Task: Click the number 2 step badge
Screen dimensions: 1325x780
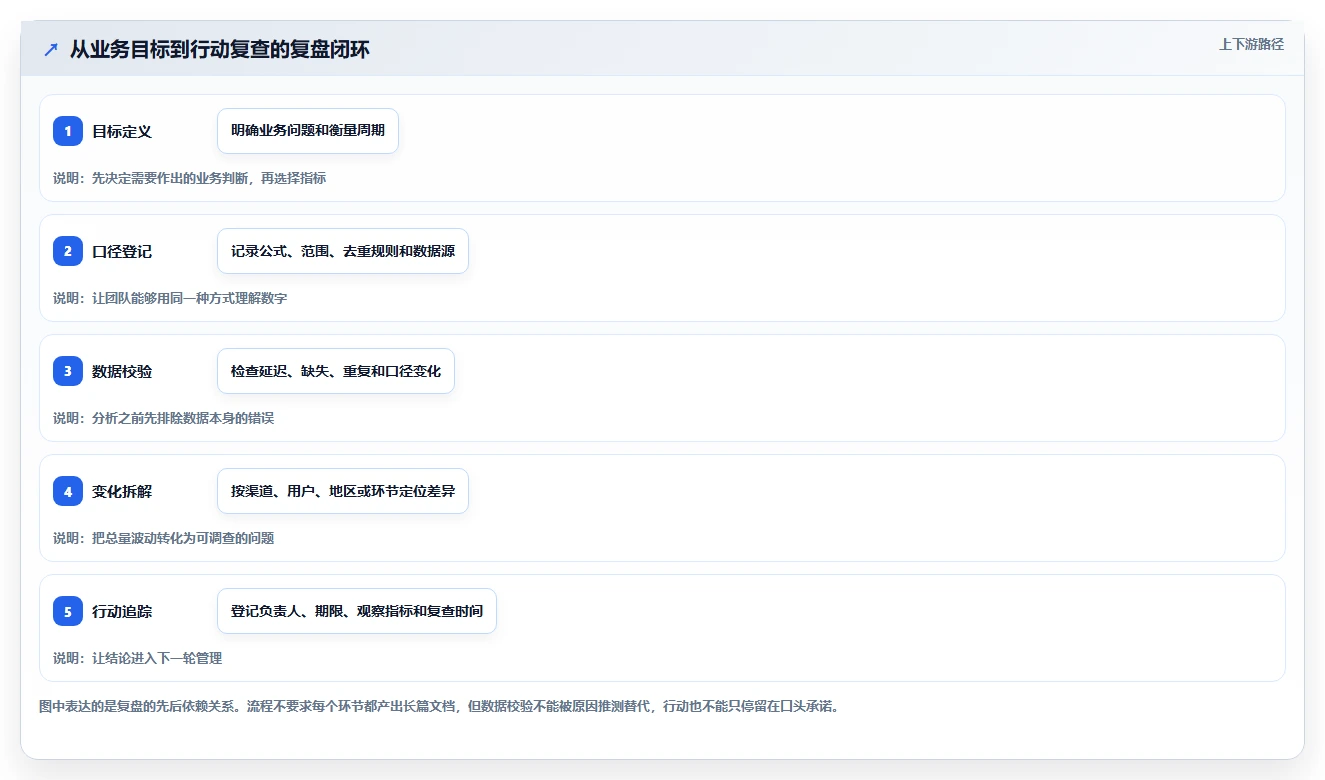Action: click(68, 251)
